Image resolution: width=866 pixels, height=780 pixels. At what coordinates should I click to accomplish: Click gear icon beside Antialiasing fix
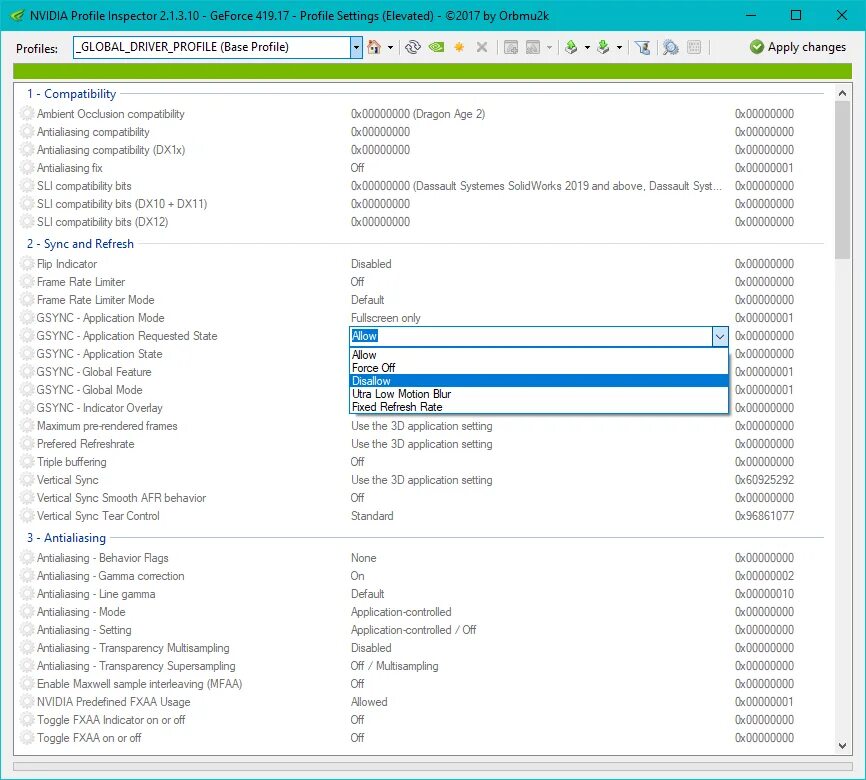[27, 168]
